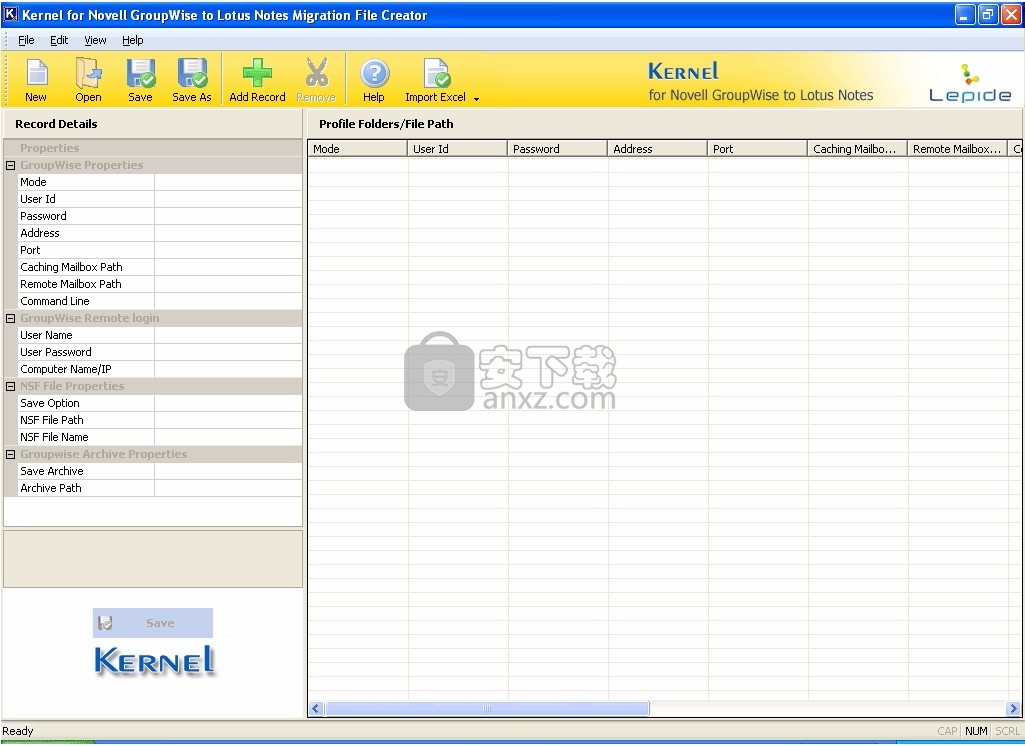Sort by the Password column header
Screen dimensions: 1025x746
point(558,149)
